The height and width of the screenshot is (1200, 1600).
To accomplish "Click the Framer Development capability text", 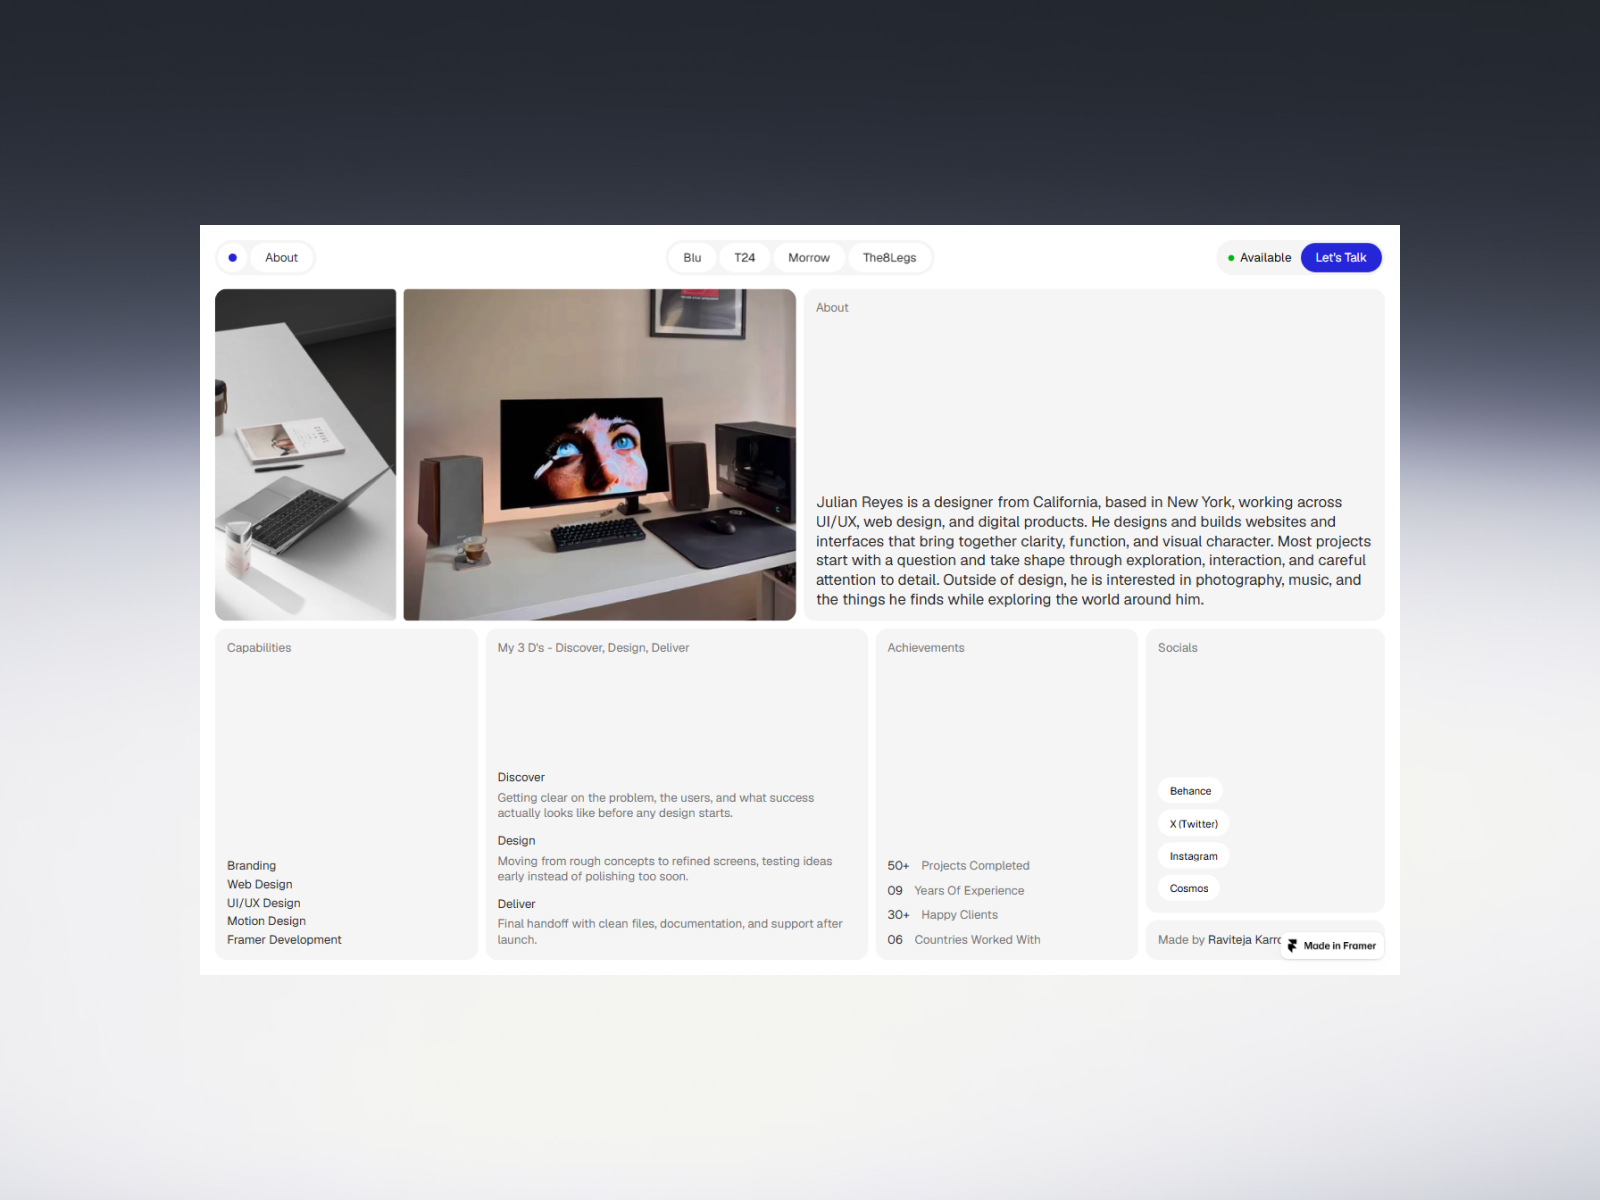I will (x=284, y=939).
